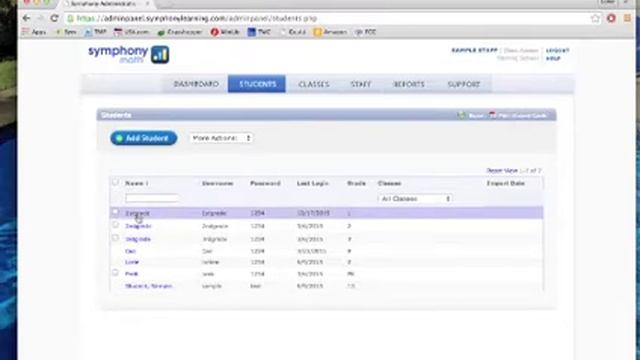The image size is (640, 360).
Task: Reload the page with refresh icon
Action: 54,18
